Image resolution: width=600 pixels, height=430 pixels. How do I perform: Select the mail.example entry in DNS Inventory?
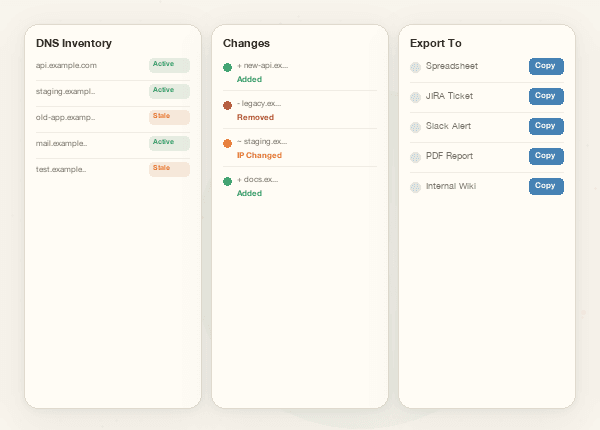click(x=61, y=143)
